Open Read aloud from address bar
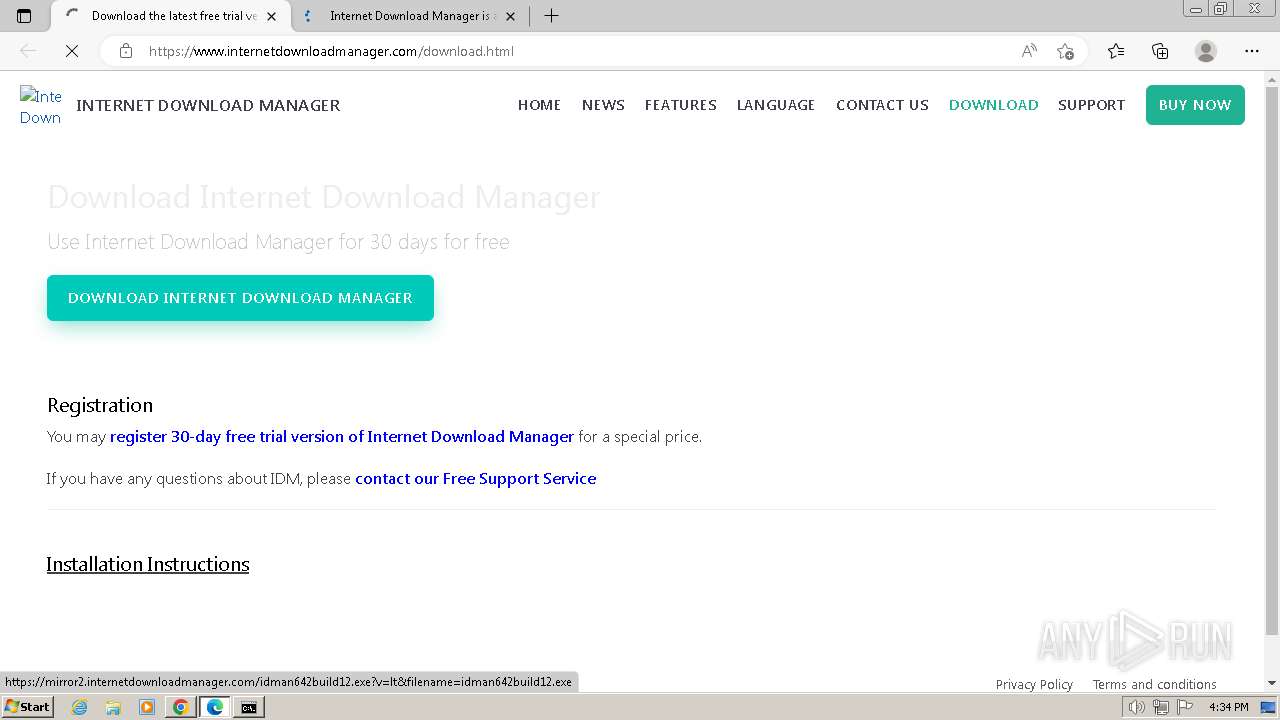Image resolution: width=1280 pixels, height=720 pixels. coord(1029,51)
